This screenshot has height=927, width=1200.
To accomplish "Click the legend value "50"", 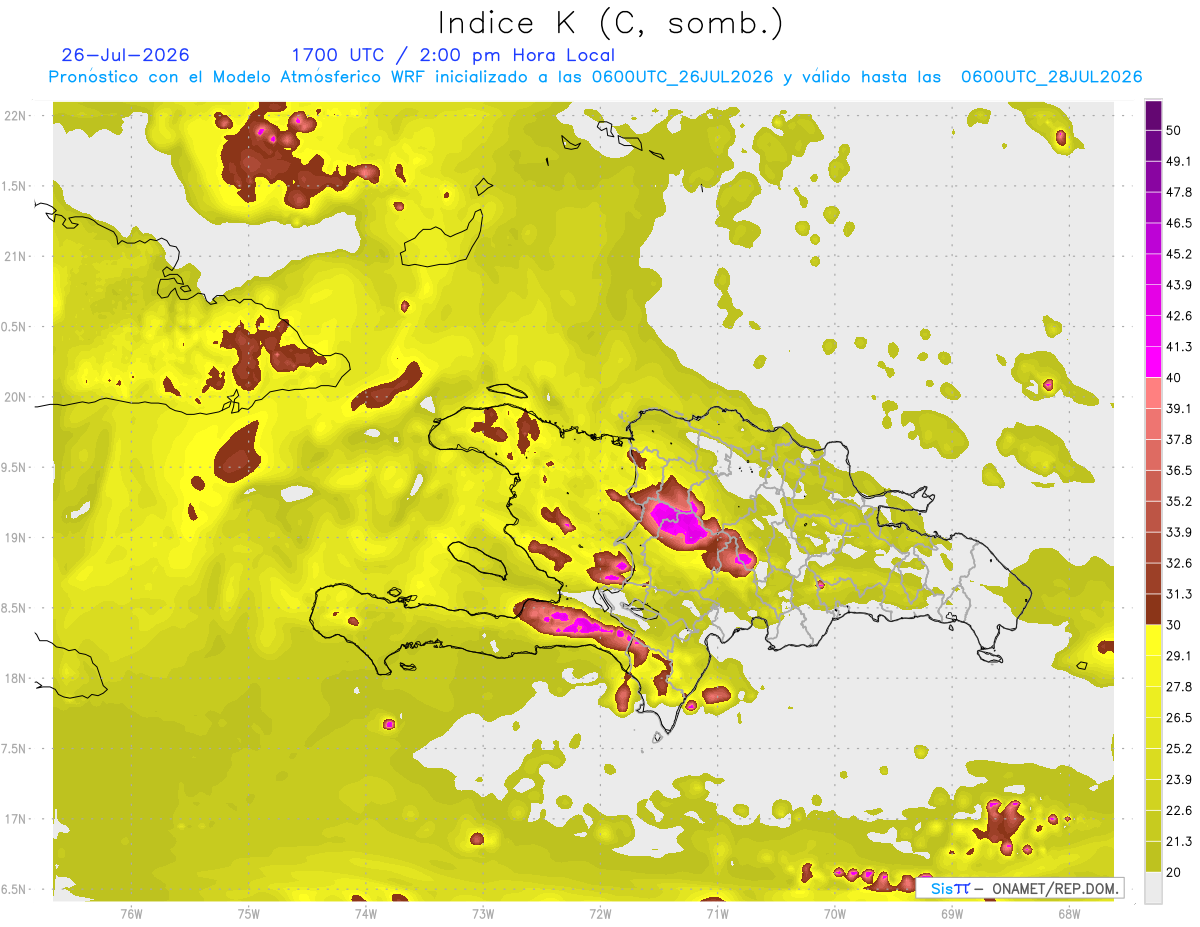I will pyautogui.click(x=1175, y=130).
